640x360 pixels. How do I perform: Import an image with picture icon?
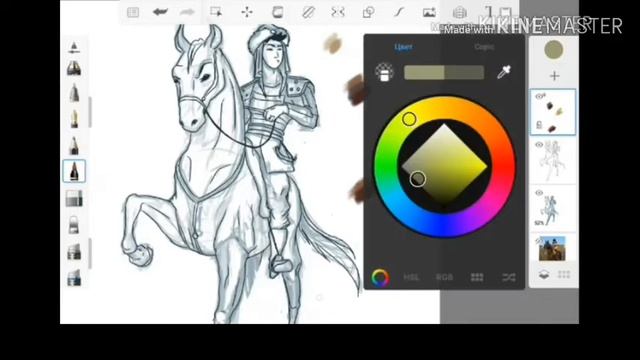click(429, 12)
